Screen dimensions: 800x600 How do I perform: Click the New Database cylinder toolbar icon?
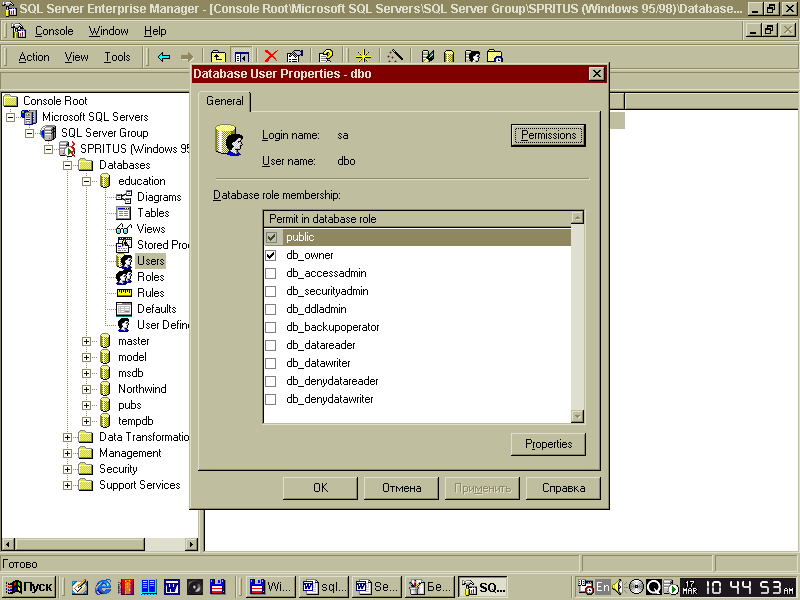pos(449,57)
